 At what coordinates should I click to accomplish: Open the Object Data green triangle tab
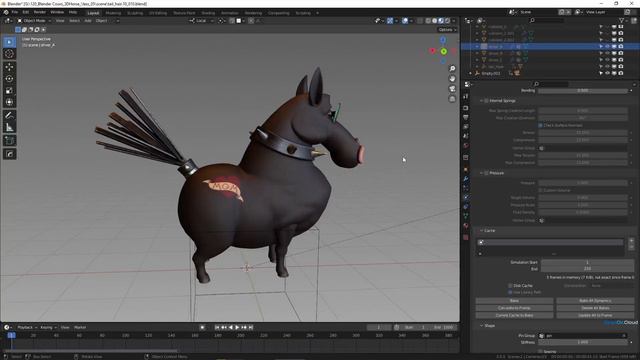[x=466, y=216]
